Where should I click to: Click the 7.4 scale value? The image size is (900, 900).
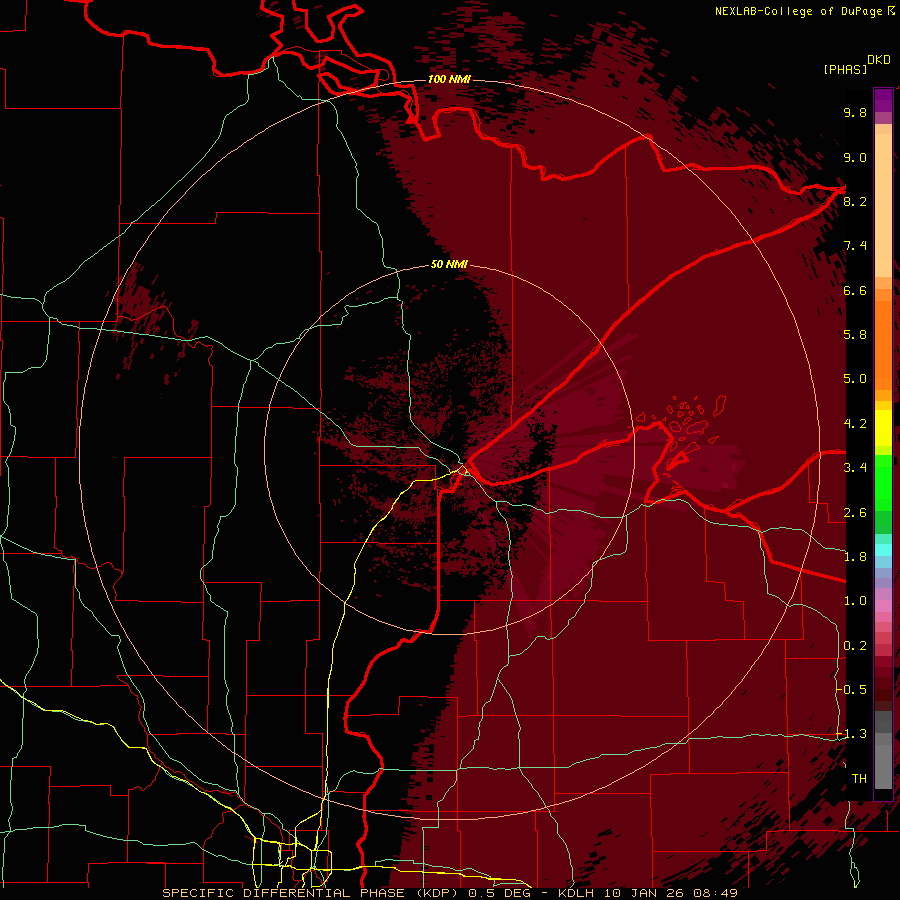[855, 246]
